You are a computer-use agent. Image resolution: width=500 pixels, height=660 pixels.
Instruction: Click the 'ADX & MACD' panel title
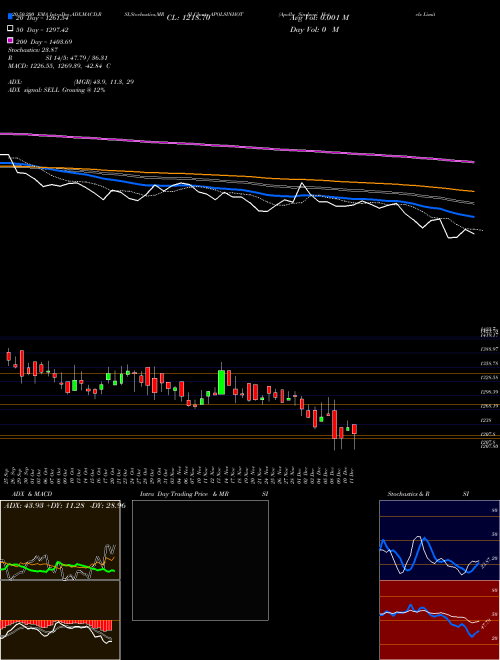click(x=32, y=494)
